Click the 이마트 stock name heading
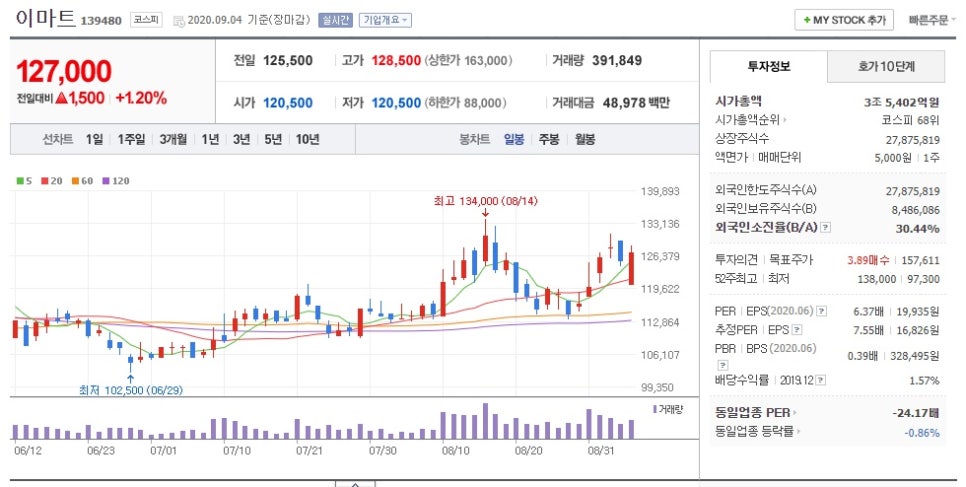Screen dimensions: 966x487 click(45, 18)
